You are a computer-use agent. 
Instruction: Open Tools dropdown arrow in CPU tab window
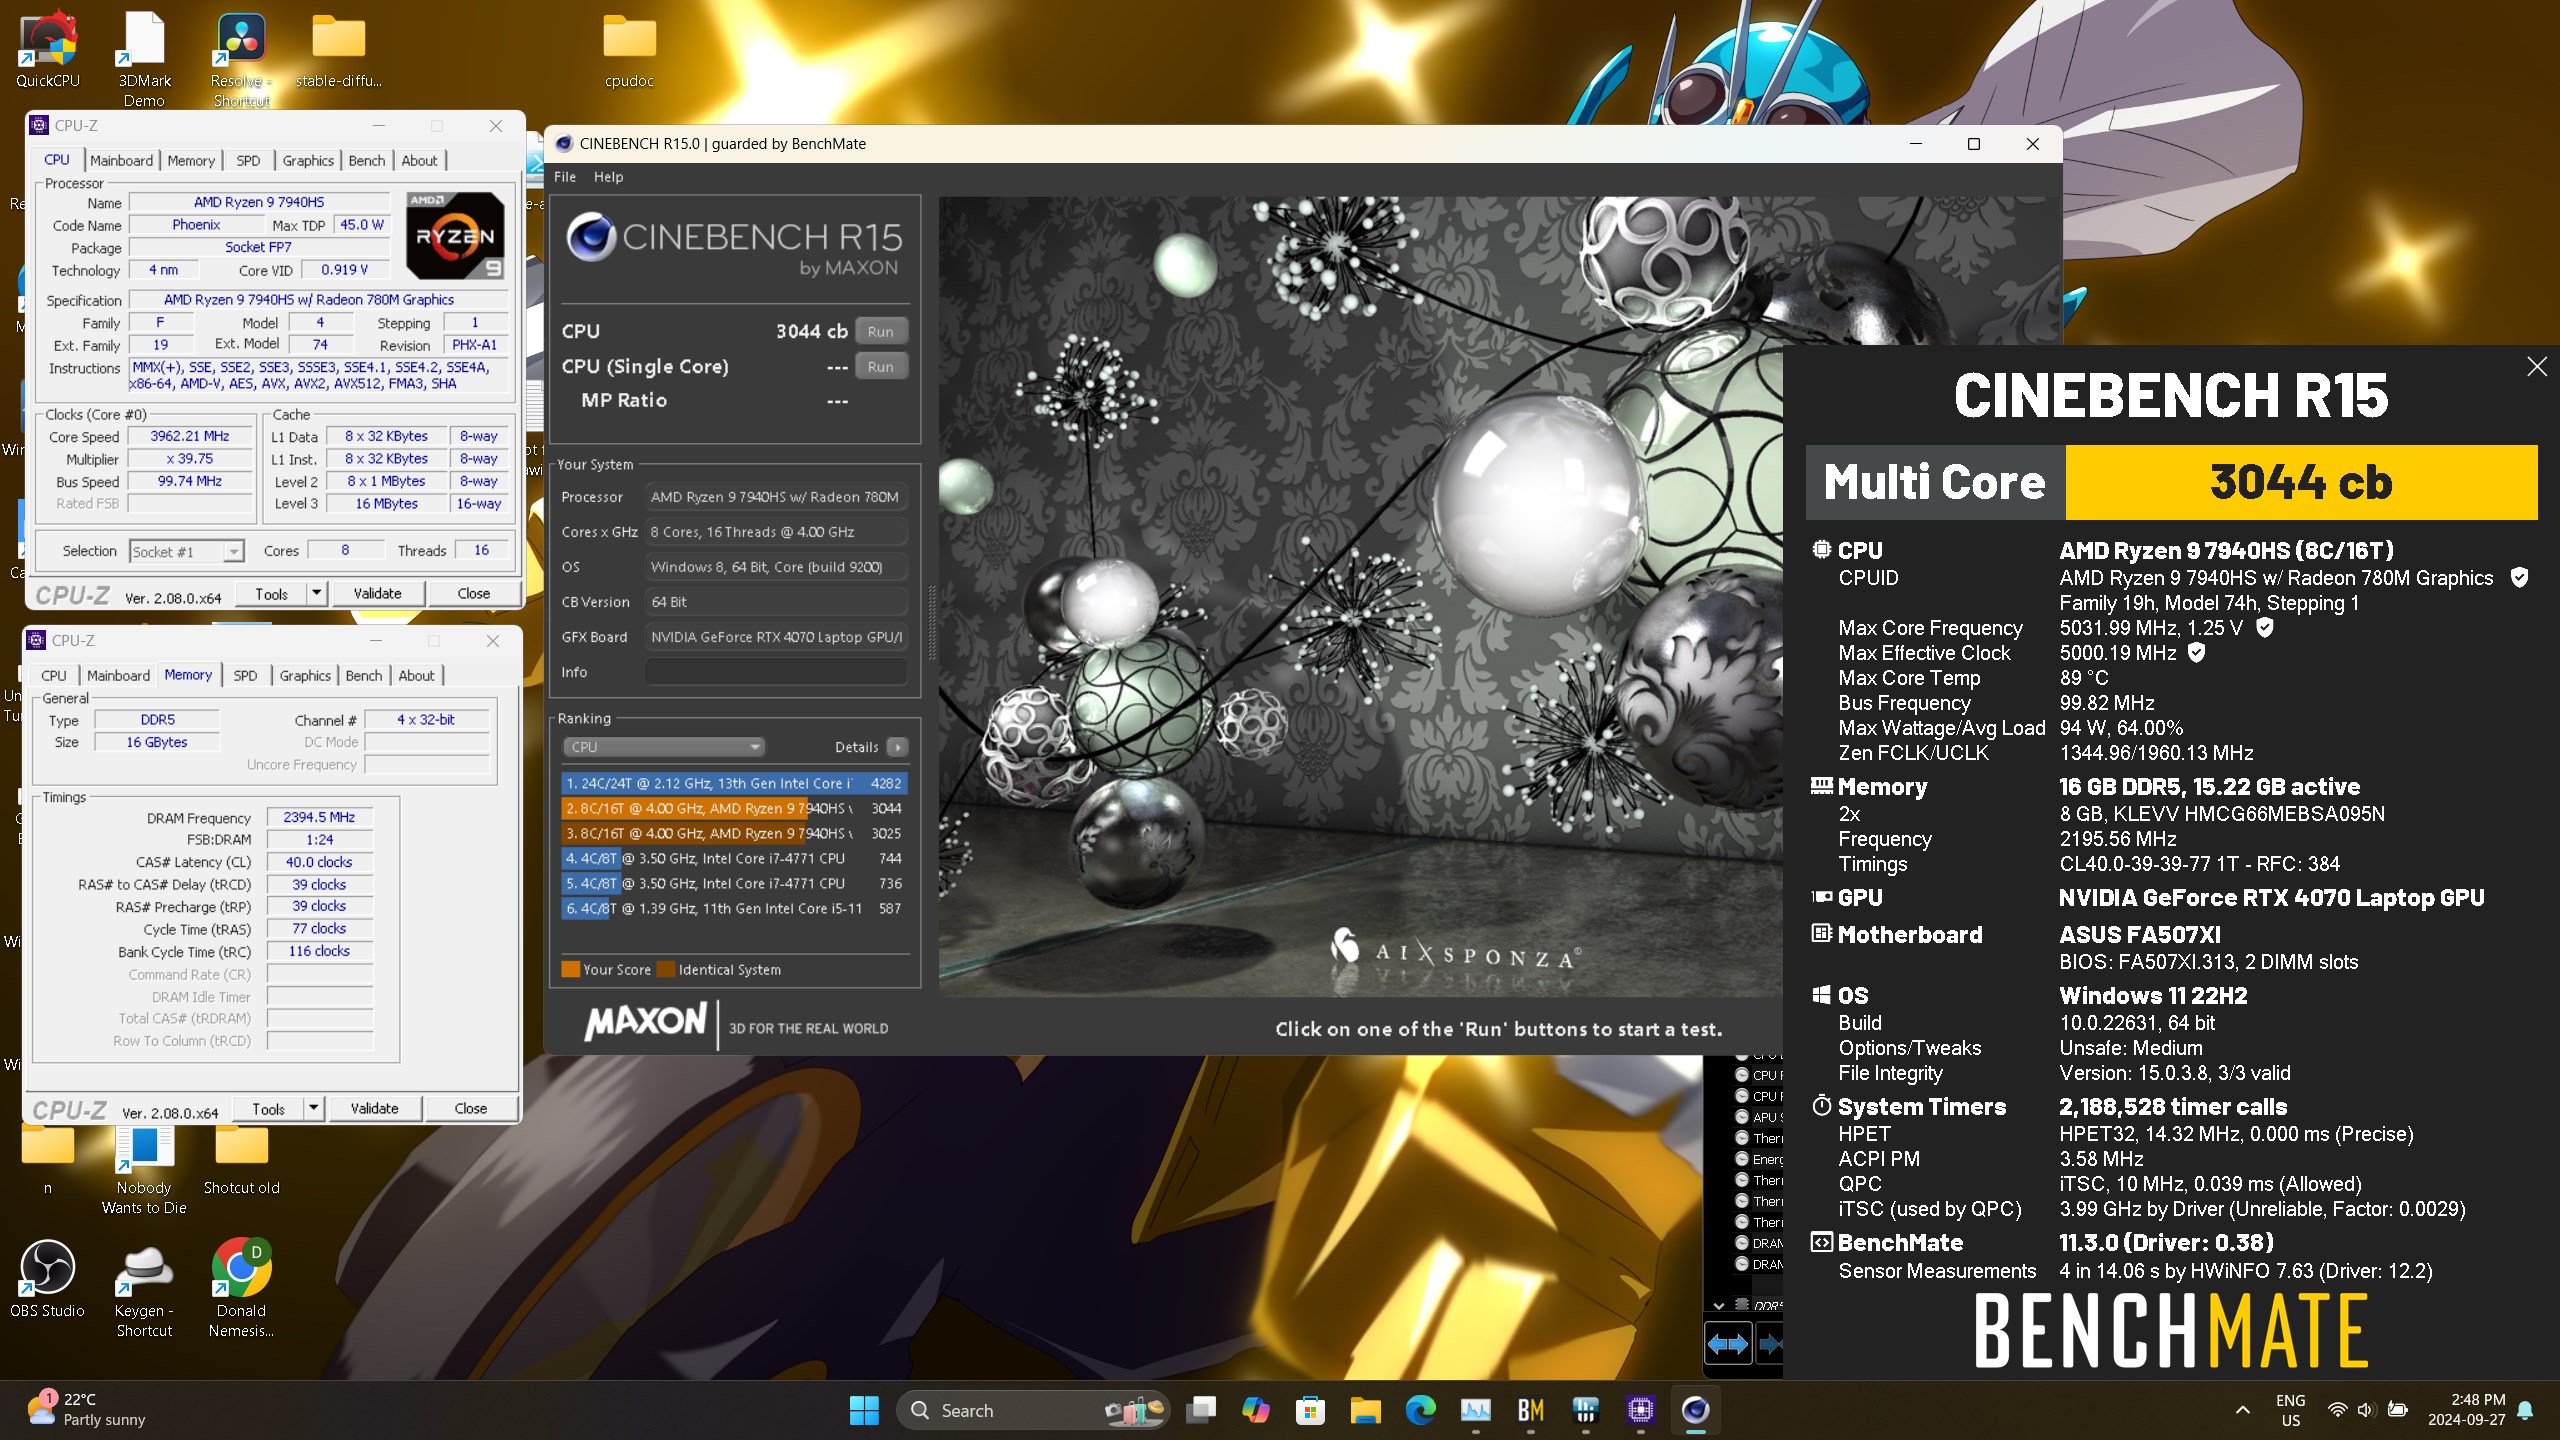316,593
